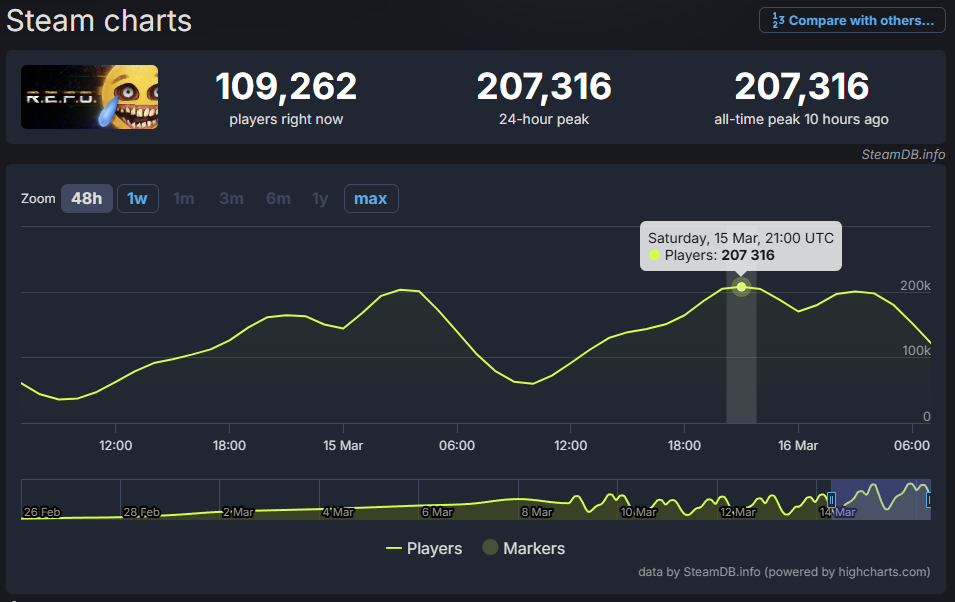Click the 2 Mar navigator date label
The height and width of the screenshot is (602, 955).
tap(238, 512)
